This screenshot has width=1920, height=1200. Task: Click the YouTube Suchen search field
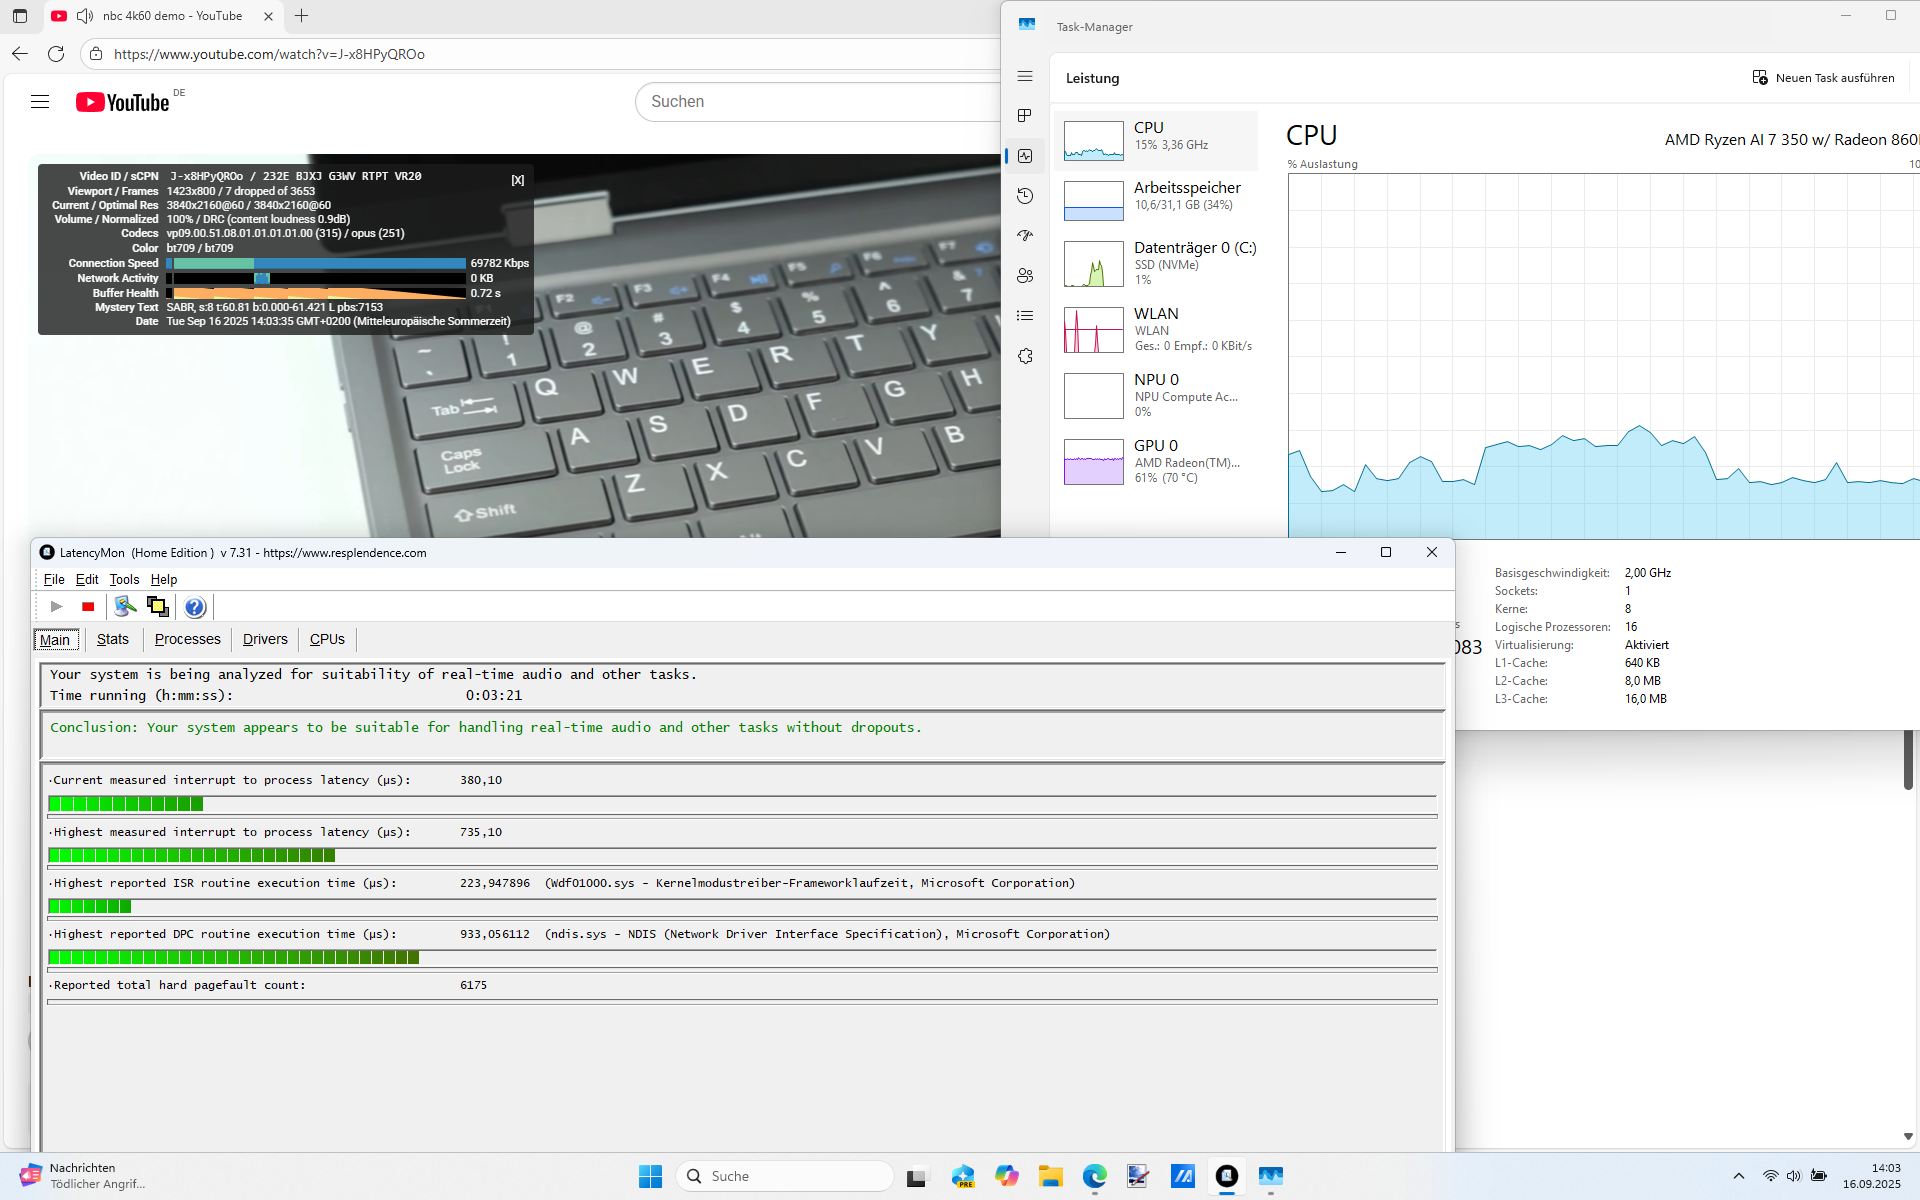coord(820,102)
